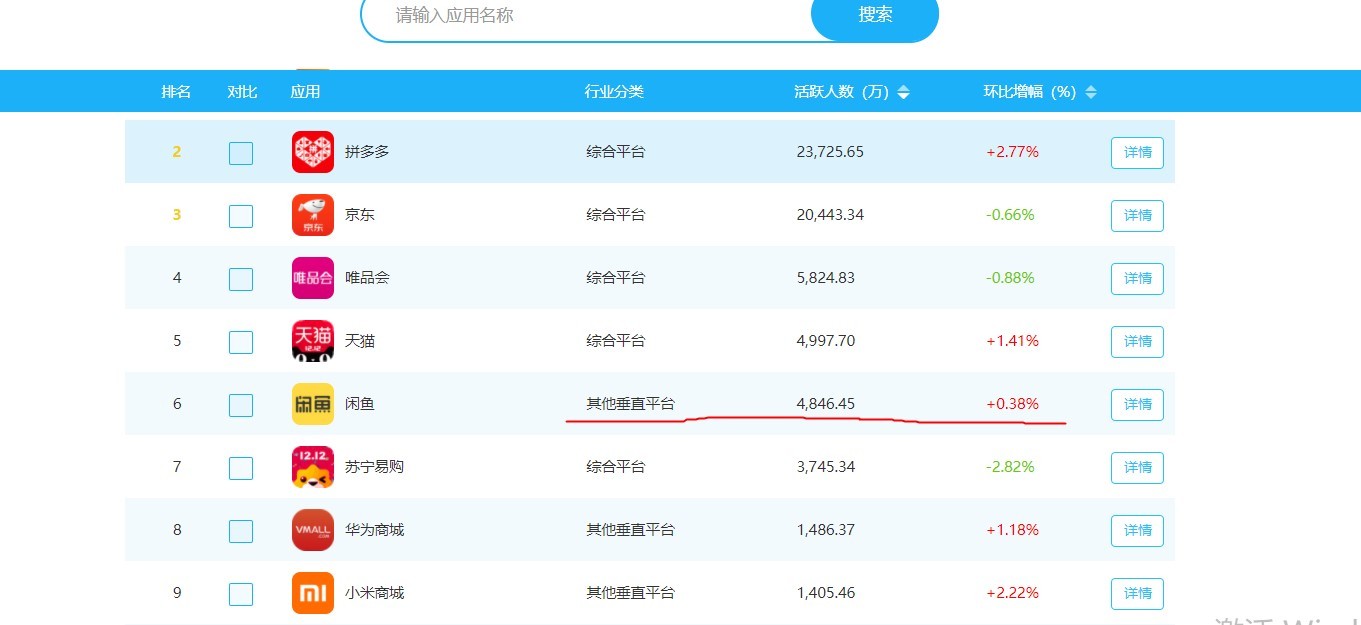Click the app name 苏宁易购
This screenshot has width=1361, height=625.
click(x=374, y=467)
